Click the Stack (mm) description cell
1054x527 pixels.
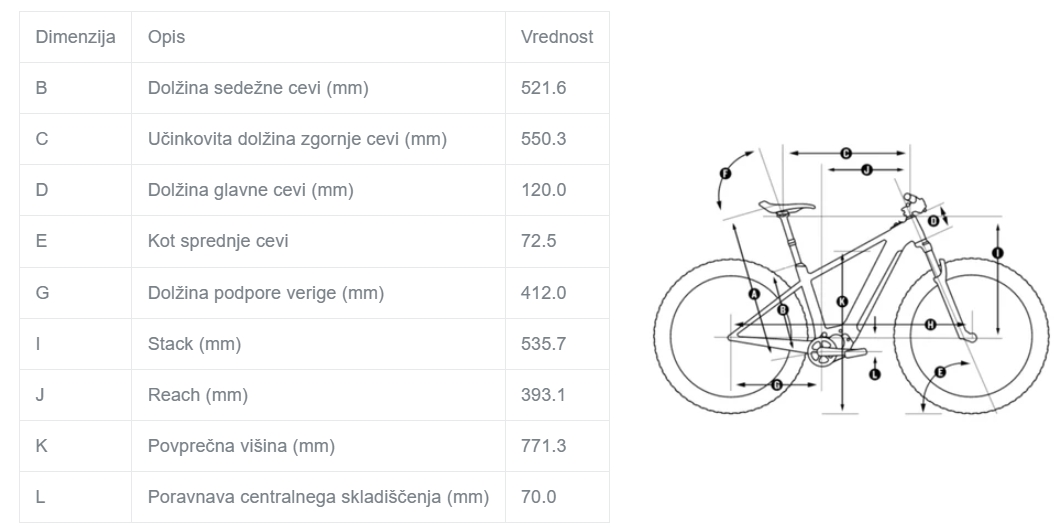tap(195, 344)
